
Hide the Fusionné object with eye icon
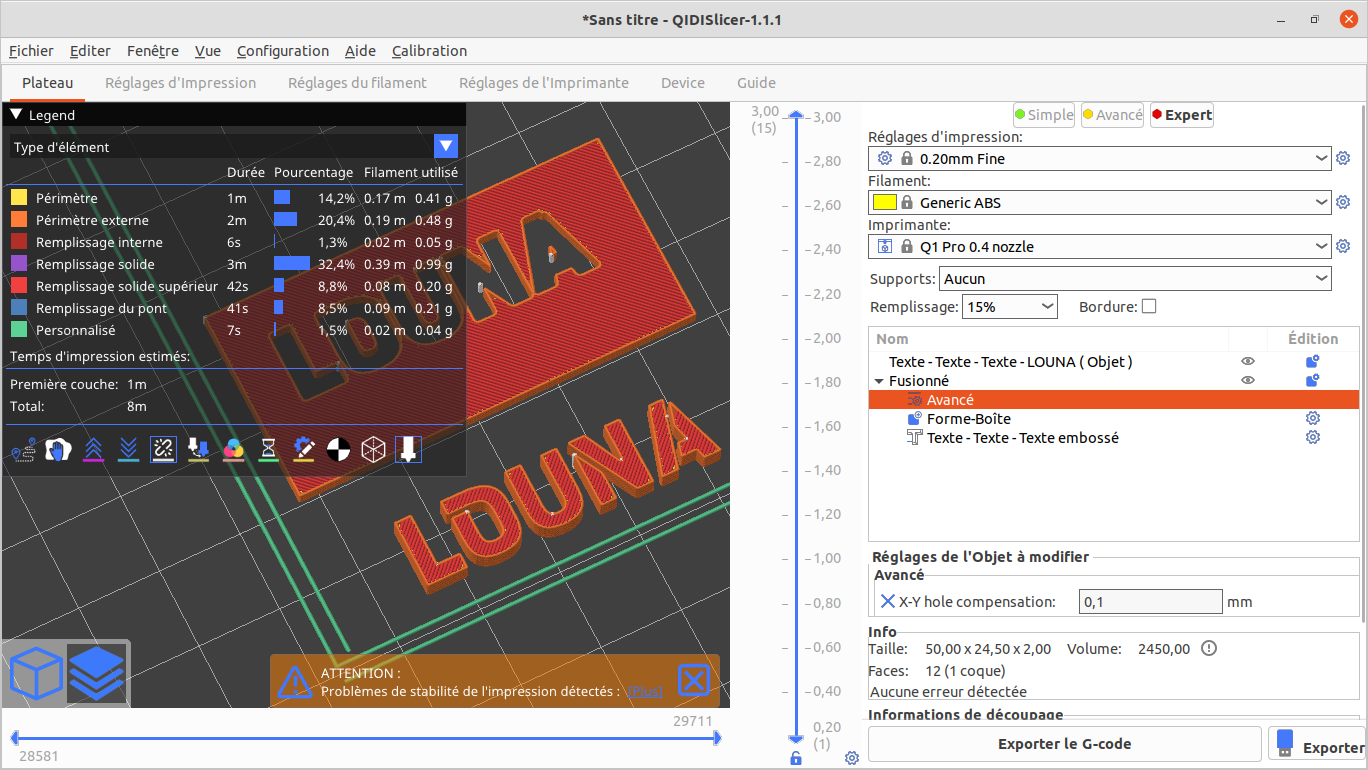click(x=1248, y=380)
